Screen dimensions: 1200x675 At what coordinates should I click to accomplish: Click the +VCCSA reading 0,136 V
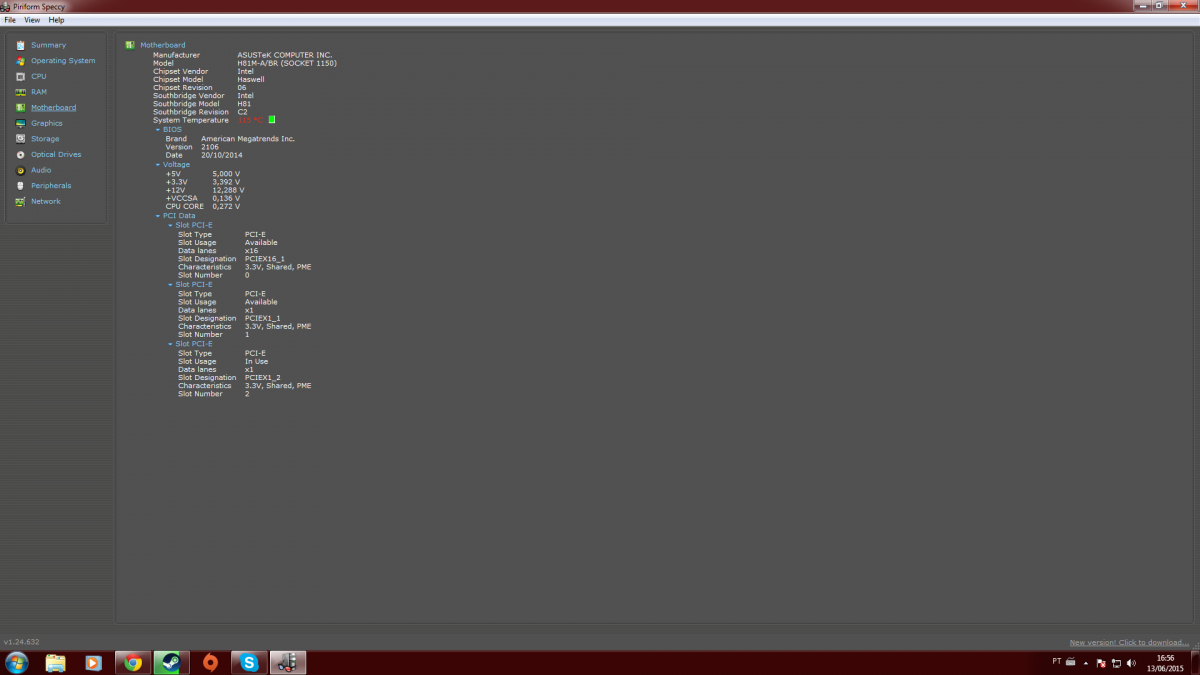[226, 198]
